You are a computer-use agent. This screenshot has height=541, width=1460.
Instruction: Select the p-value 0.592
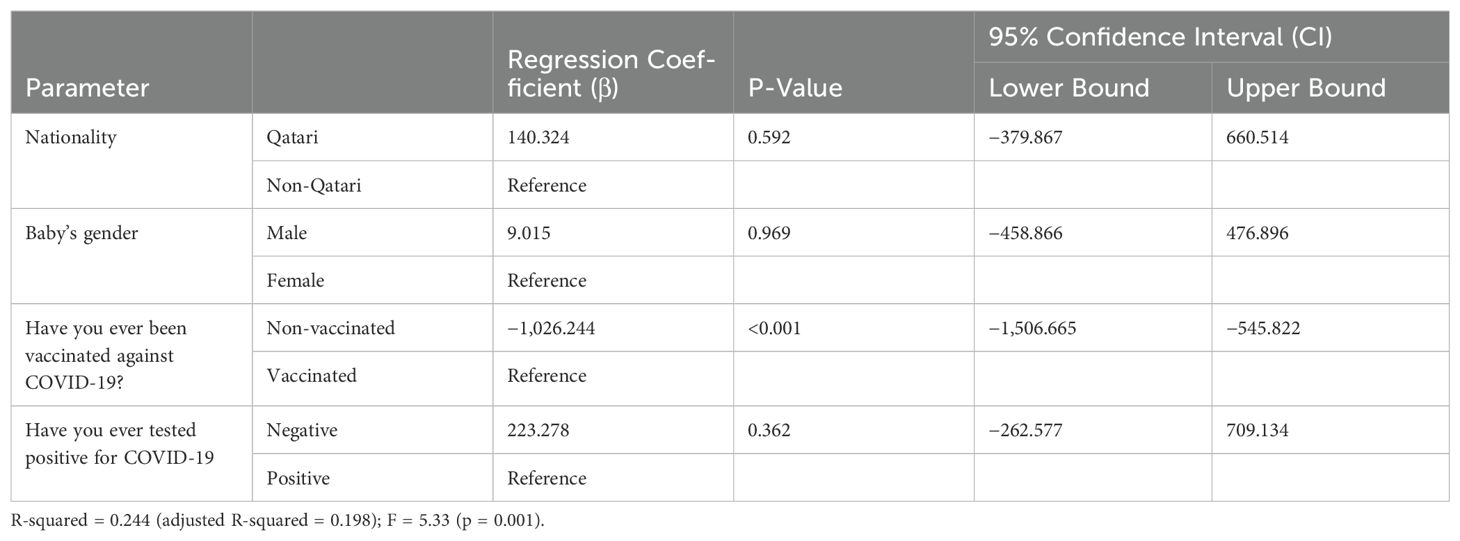click(769, 138)
